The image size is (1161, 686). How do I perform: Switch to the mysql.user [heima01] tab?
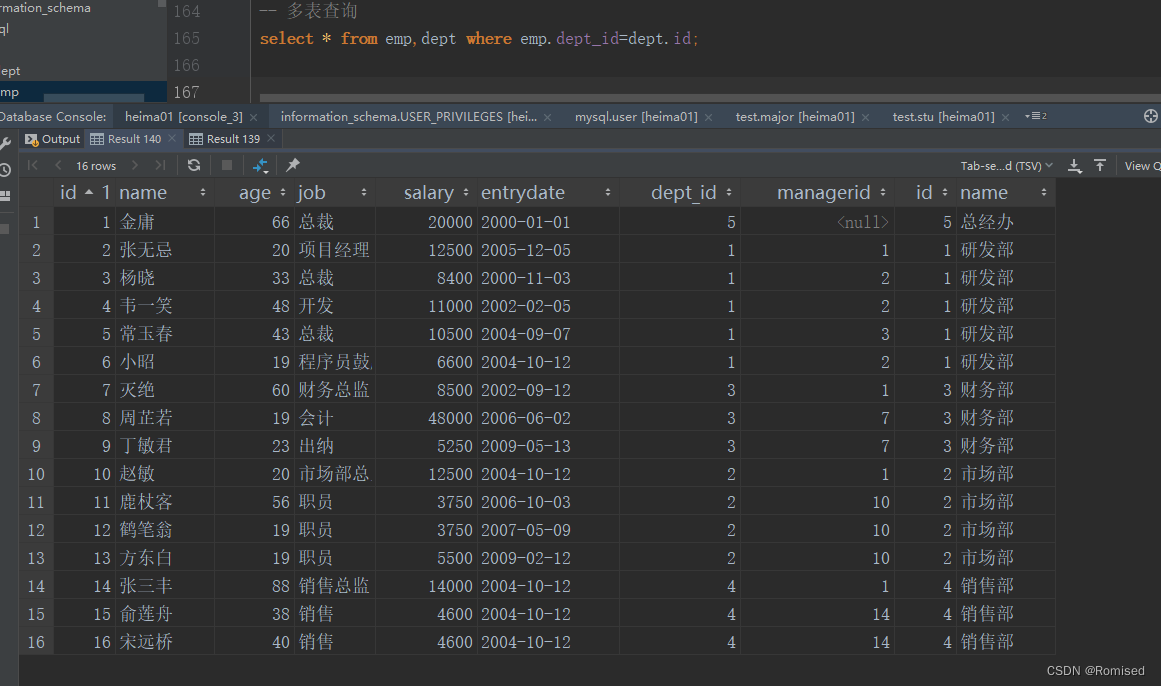(x=636, y=117)
